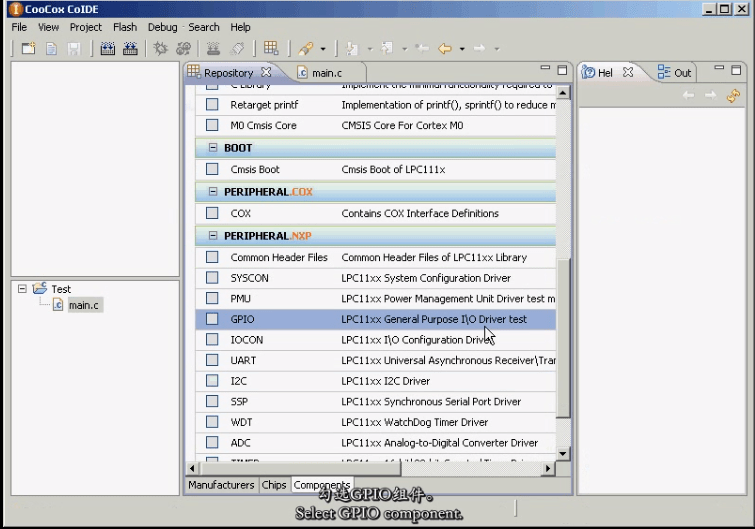Click the search flashlight toolbar icon
The height and width of the screenshot is (529, 755).
tap(306, 48)
